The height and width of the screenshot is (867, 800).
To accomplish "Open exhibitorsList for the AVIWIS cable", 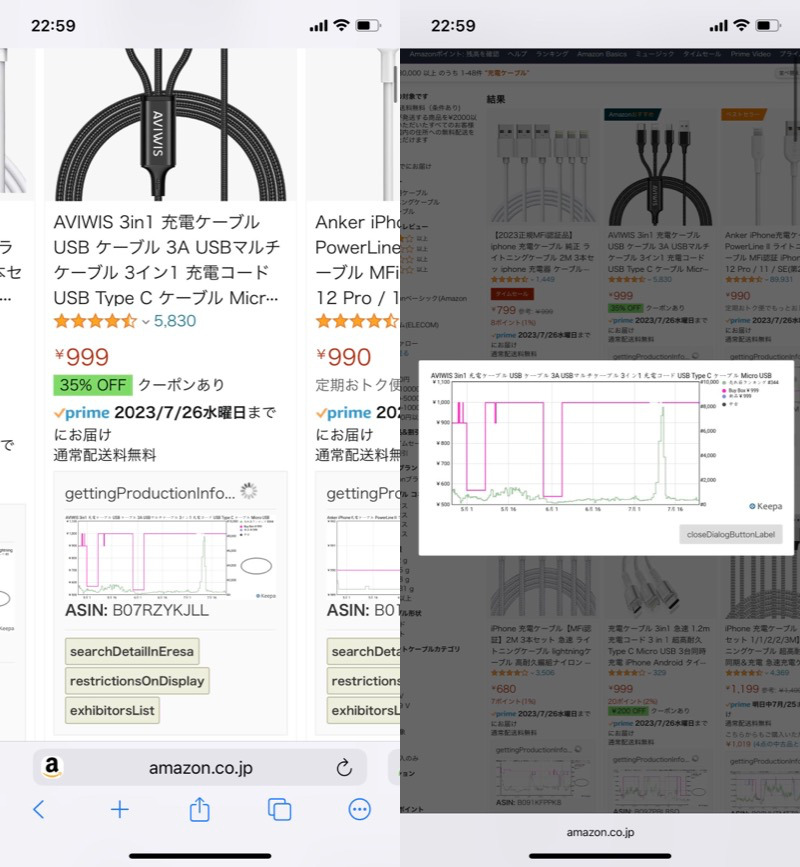I will 112,711.
